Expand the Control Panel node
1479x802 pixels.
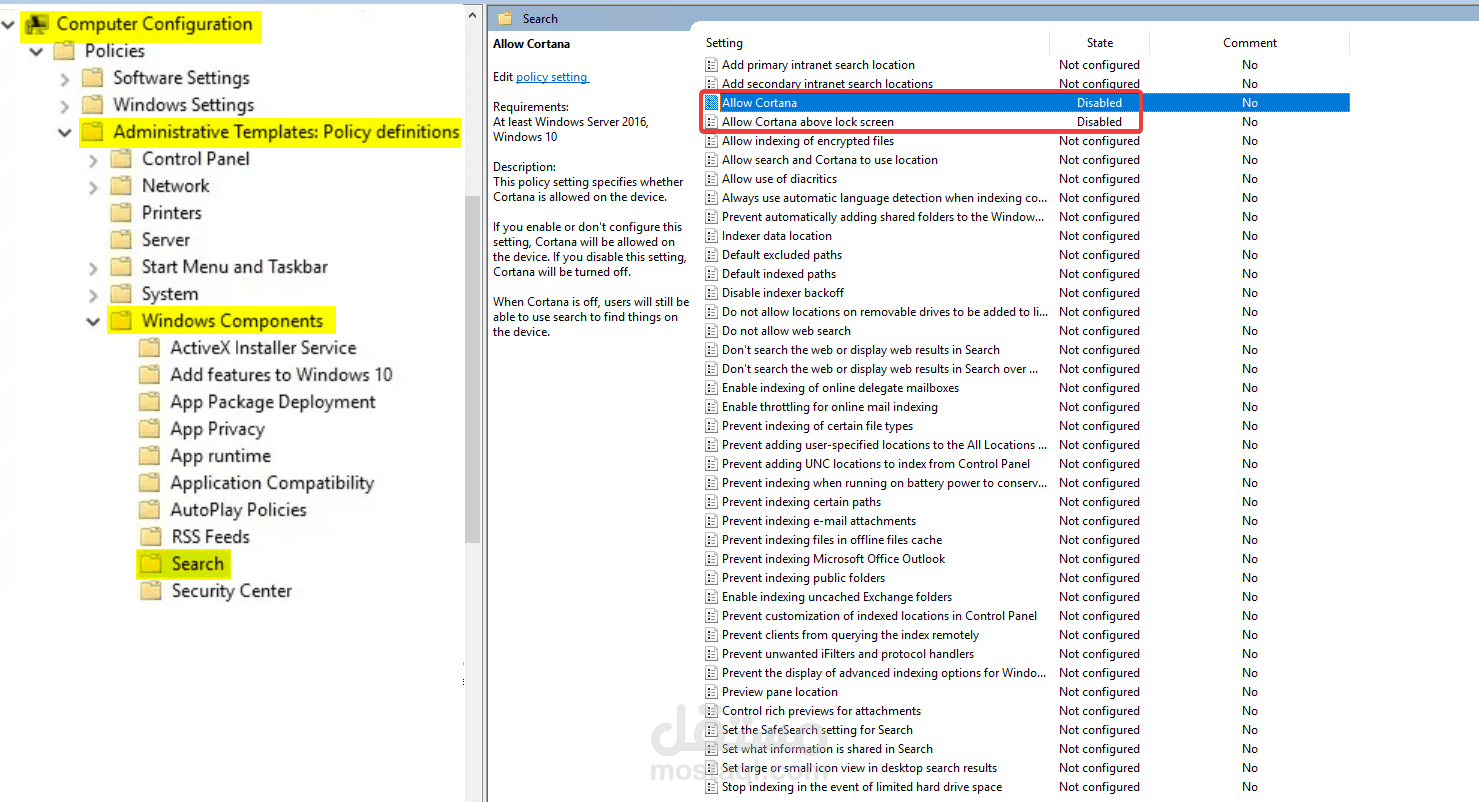(x=93, y=159)
